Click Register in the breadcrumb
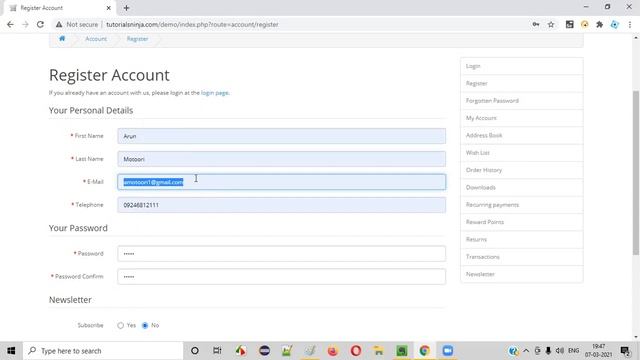640x360 pixels. point(137,39)
